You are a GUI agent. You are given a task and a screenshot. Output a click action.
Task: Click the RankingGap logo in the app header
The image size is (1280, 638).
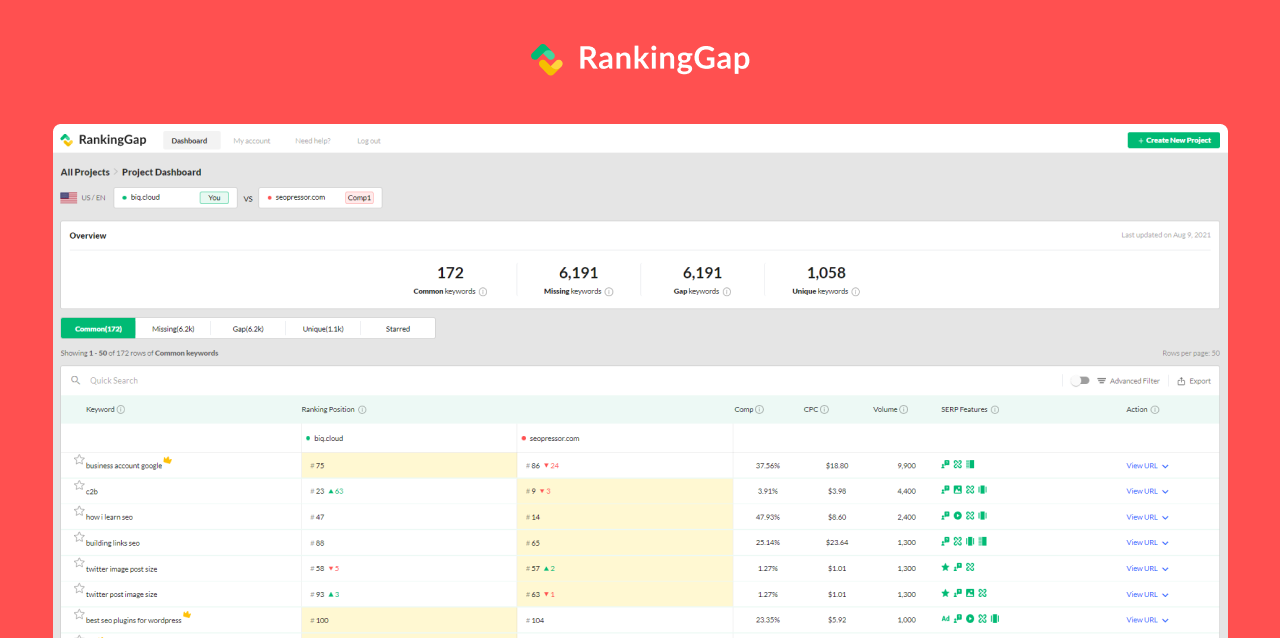(103, 140)
